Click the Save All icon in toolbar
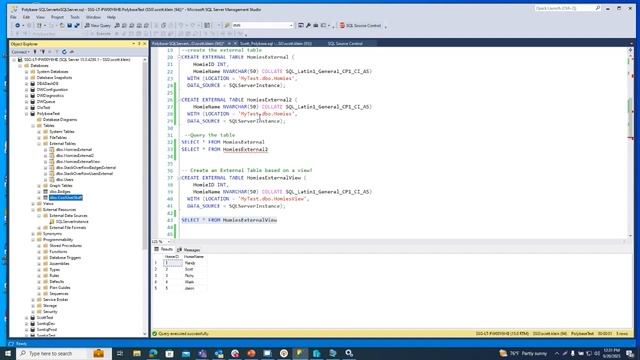 click(x=77, y=25)
